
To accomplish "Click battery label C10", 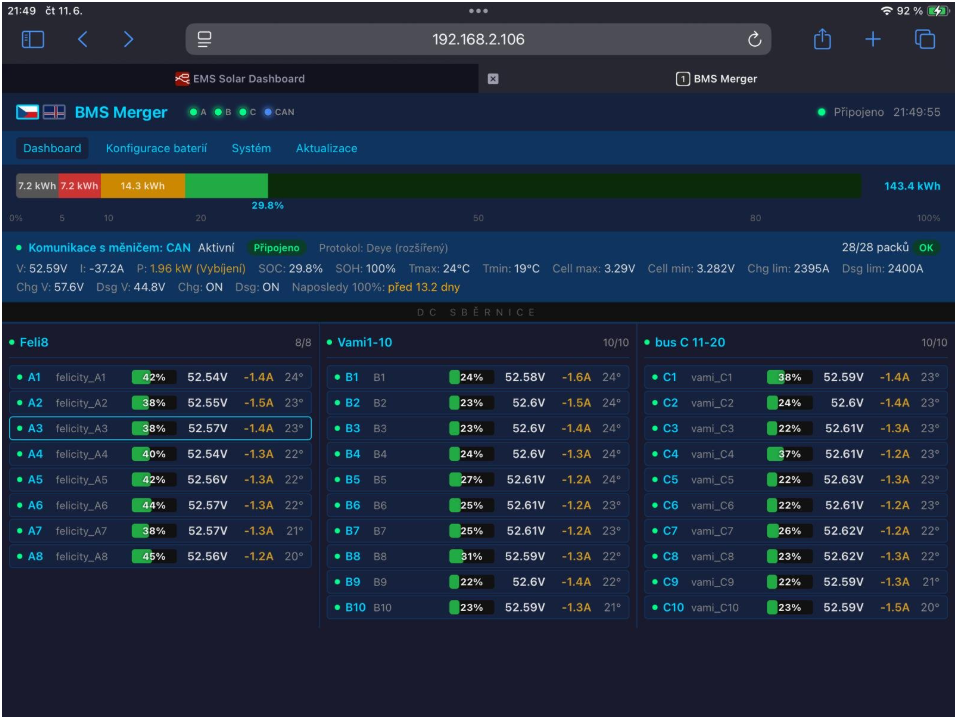I will (673, 607).
